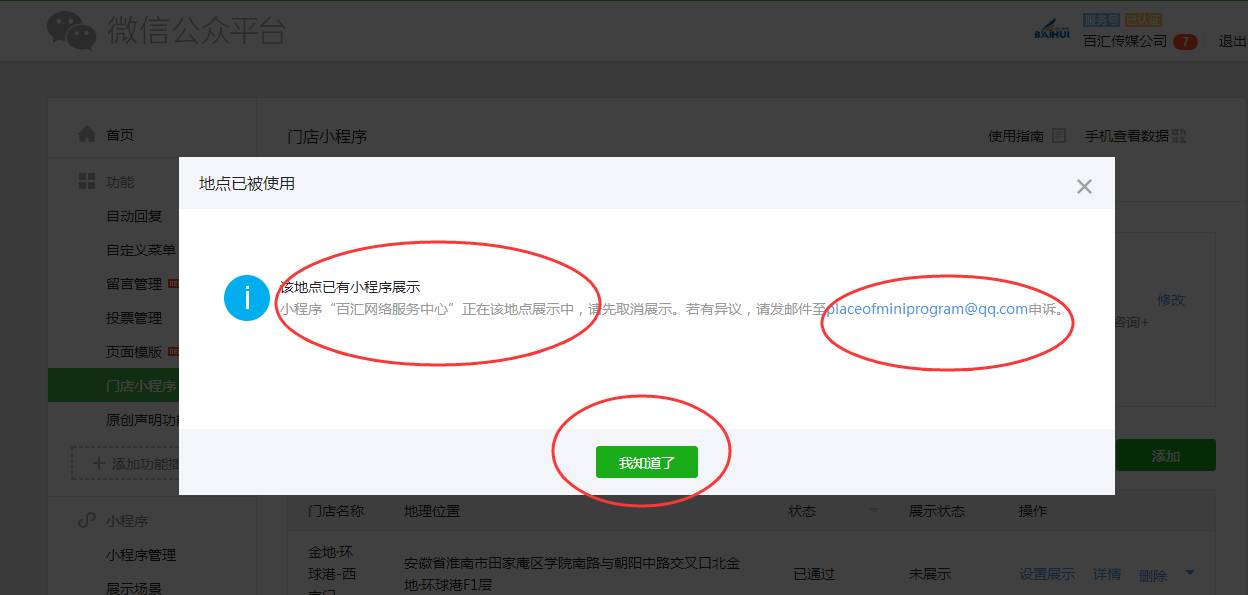Click the 服务号 badge in the header
The width and height of the screenshot is (1248, 595).
[1102, 19]
